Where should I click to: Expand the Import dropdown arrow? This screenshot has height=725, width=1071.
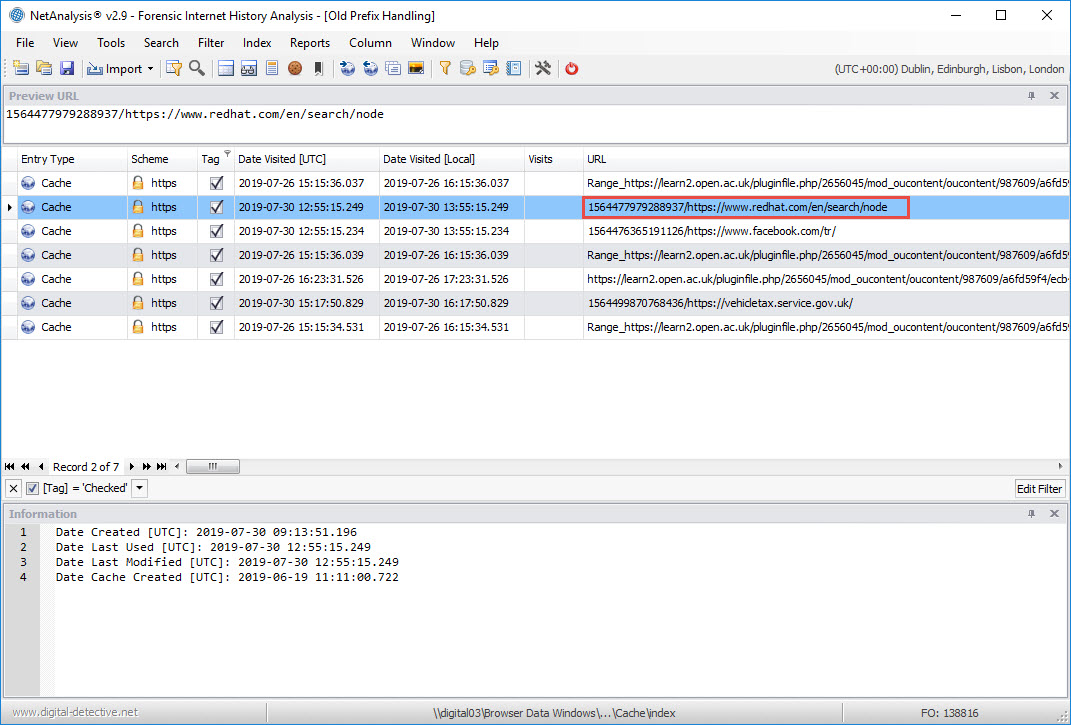pyautogui.click(x=150, y=69)
